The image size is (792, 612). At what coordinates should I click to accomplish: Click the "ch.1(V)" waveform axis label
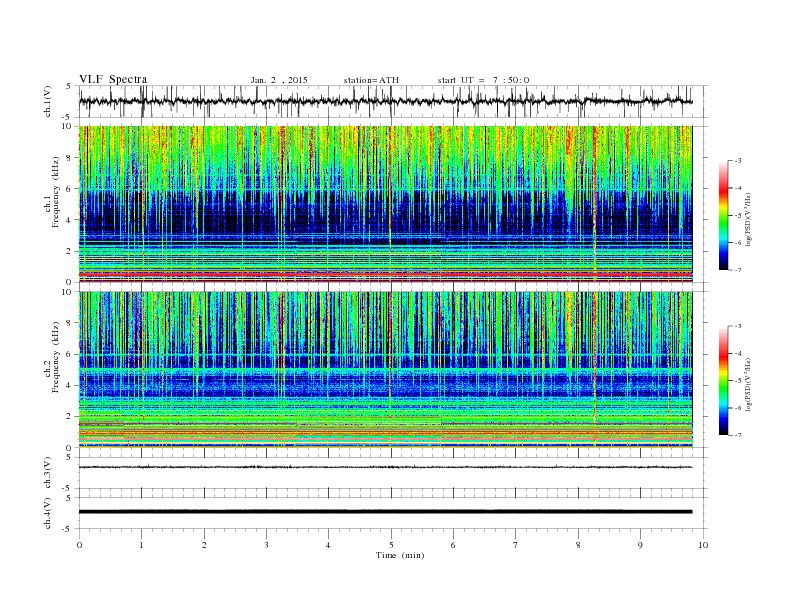(48, 101)
